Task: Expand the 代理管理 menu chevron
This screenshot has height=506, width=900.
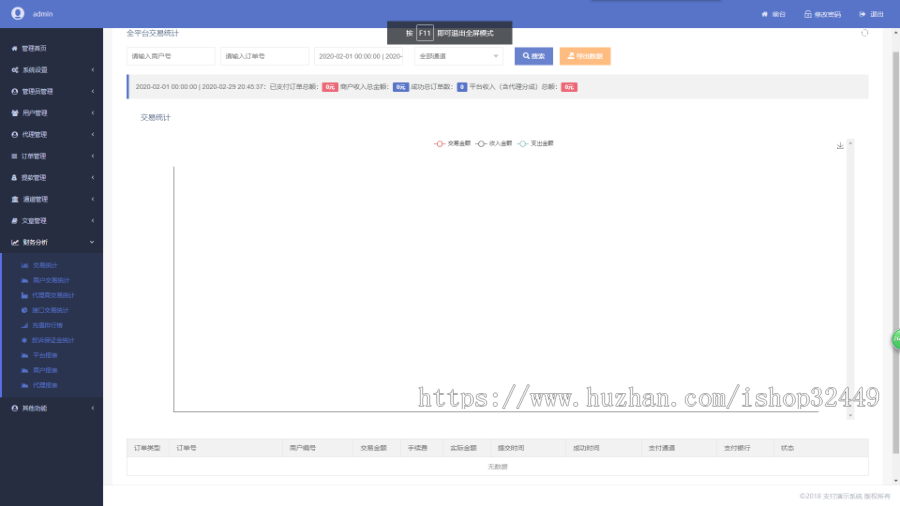Action: 92,135
